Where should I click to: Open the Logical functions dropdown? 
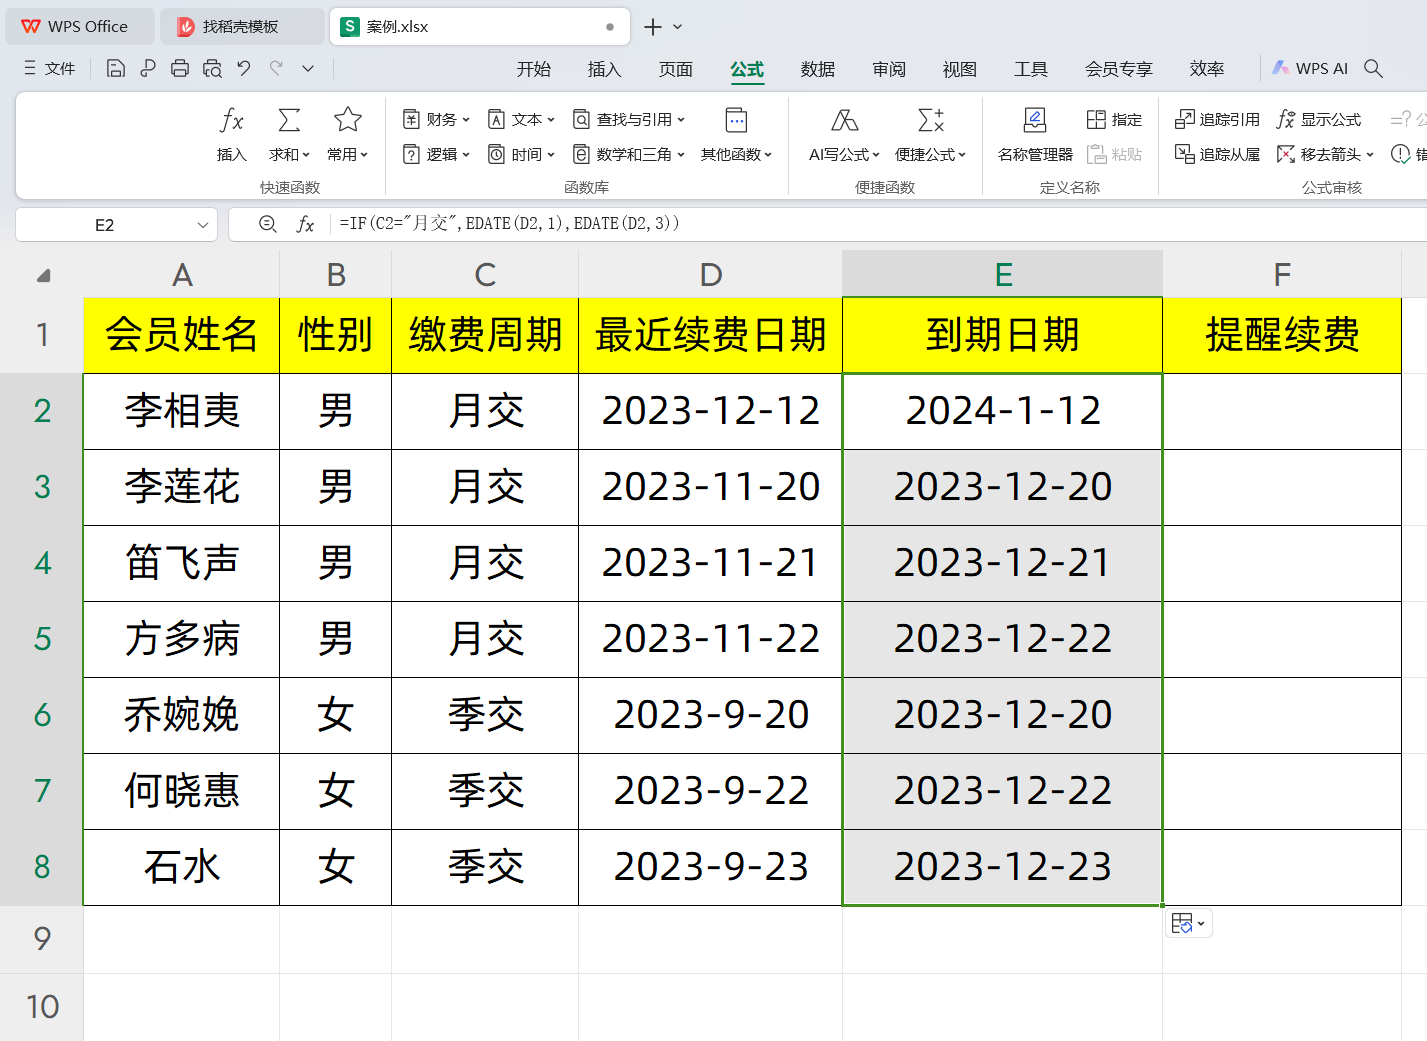click(436, 154)
